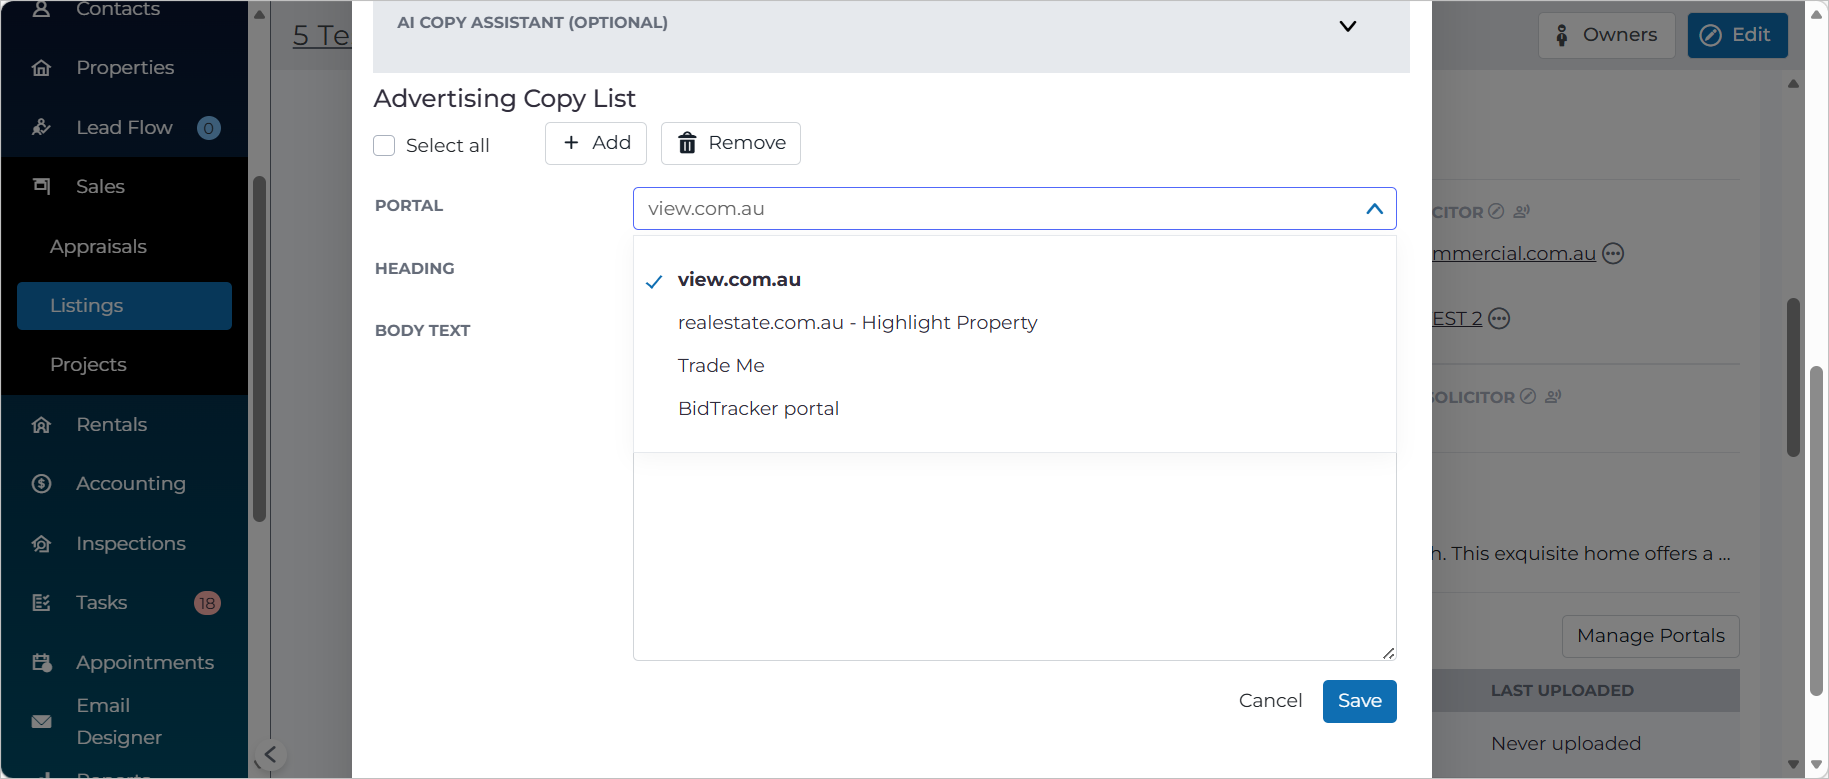
Task: Click the Rentals house icon
Action: coord(41,424)
